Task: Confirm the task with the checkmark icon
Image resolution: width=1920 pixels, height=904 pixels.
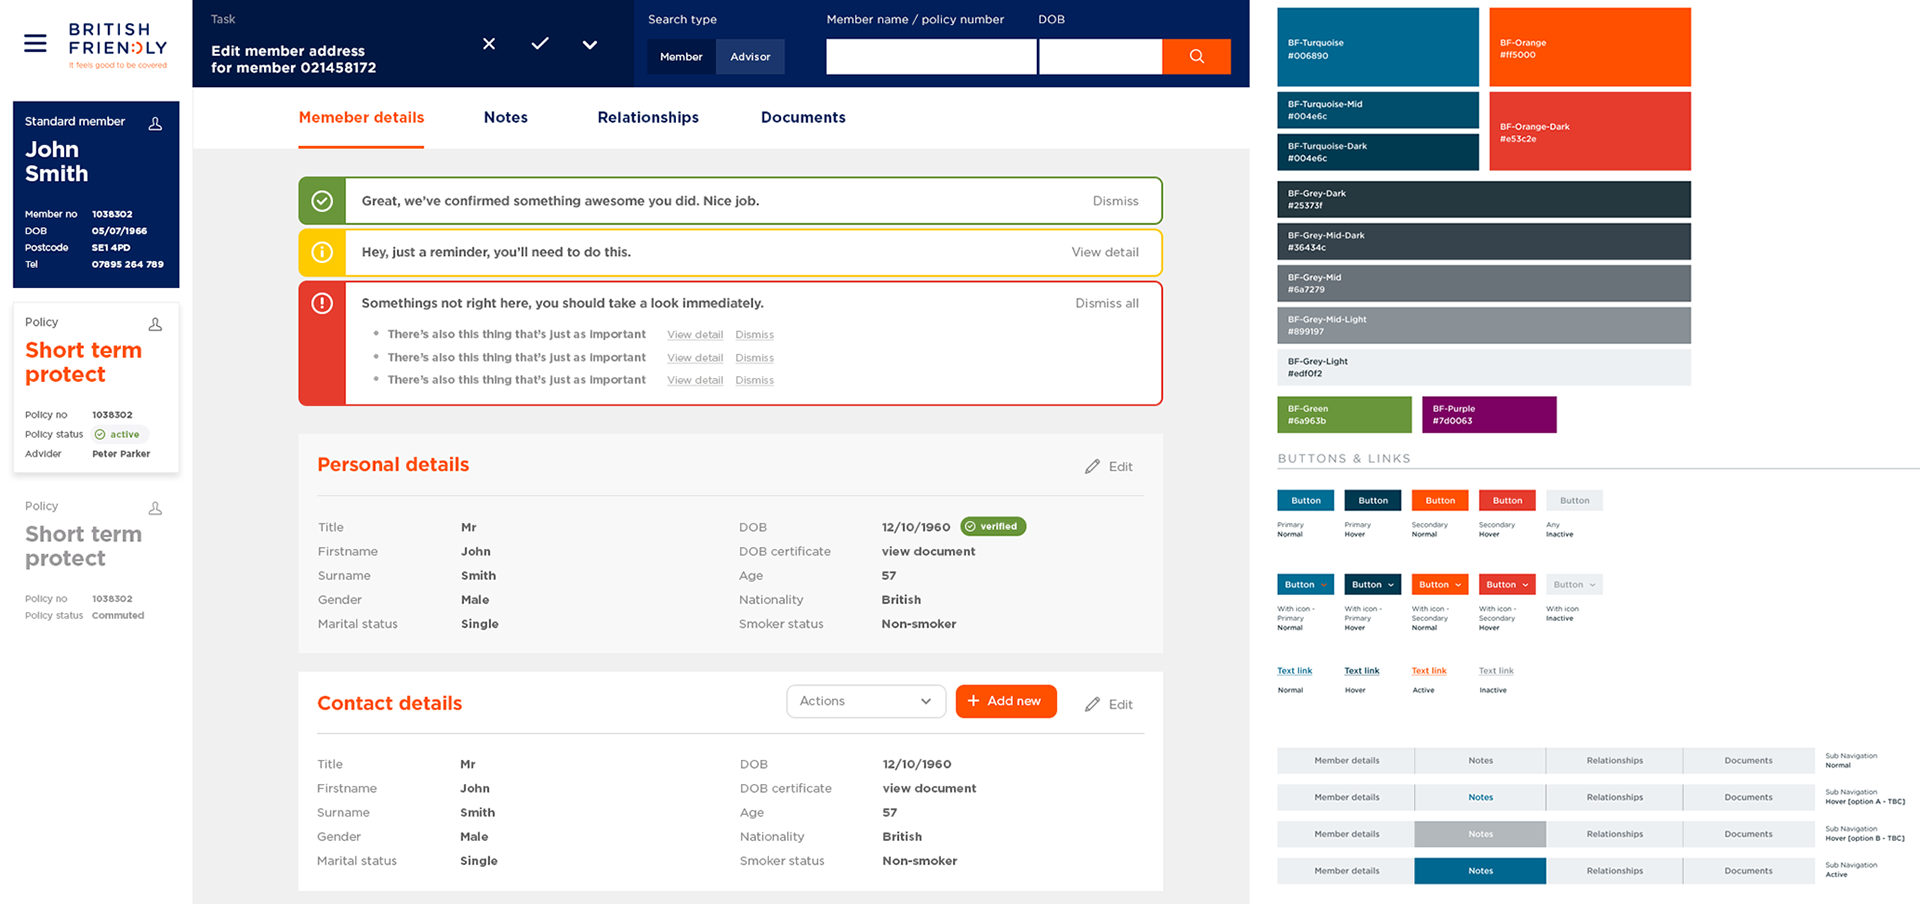Action: pyautogui.click(x=540, y=44)
